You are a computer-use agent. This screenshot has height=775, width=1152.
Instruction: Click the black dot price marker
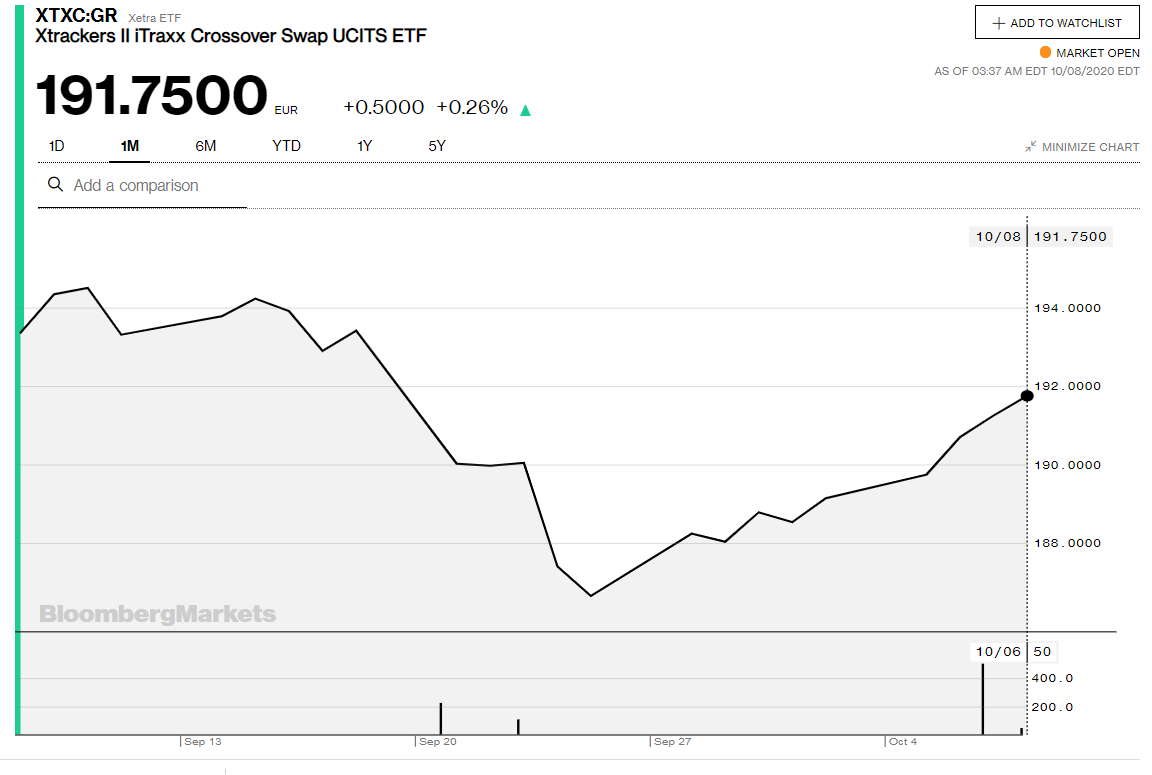(1027, 396)
